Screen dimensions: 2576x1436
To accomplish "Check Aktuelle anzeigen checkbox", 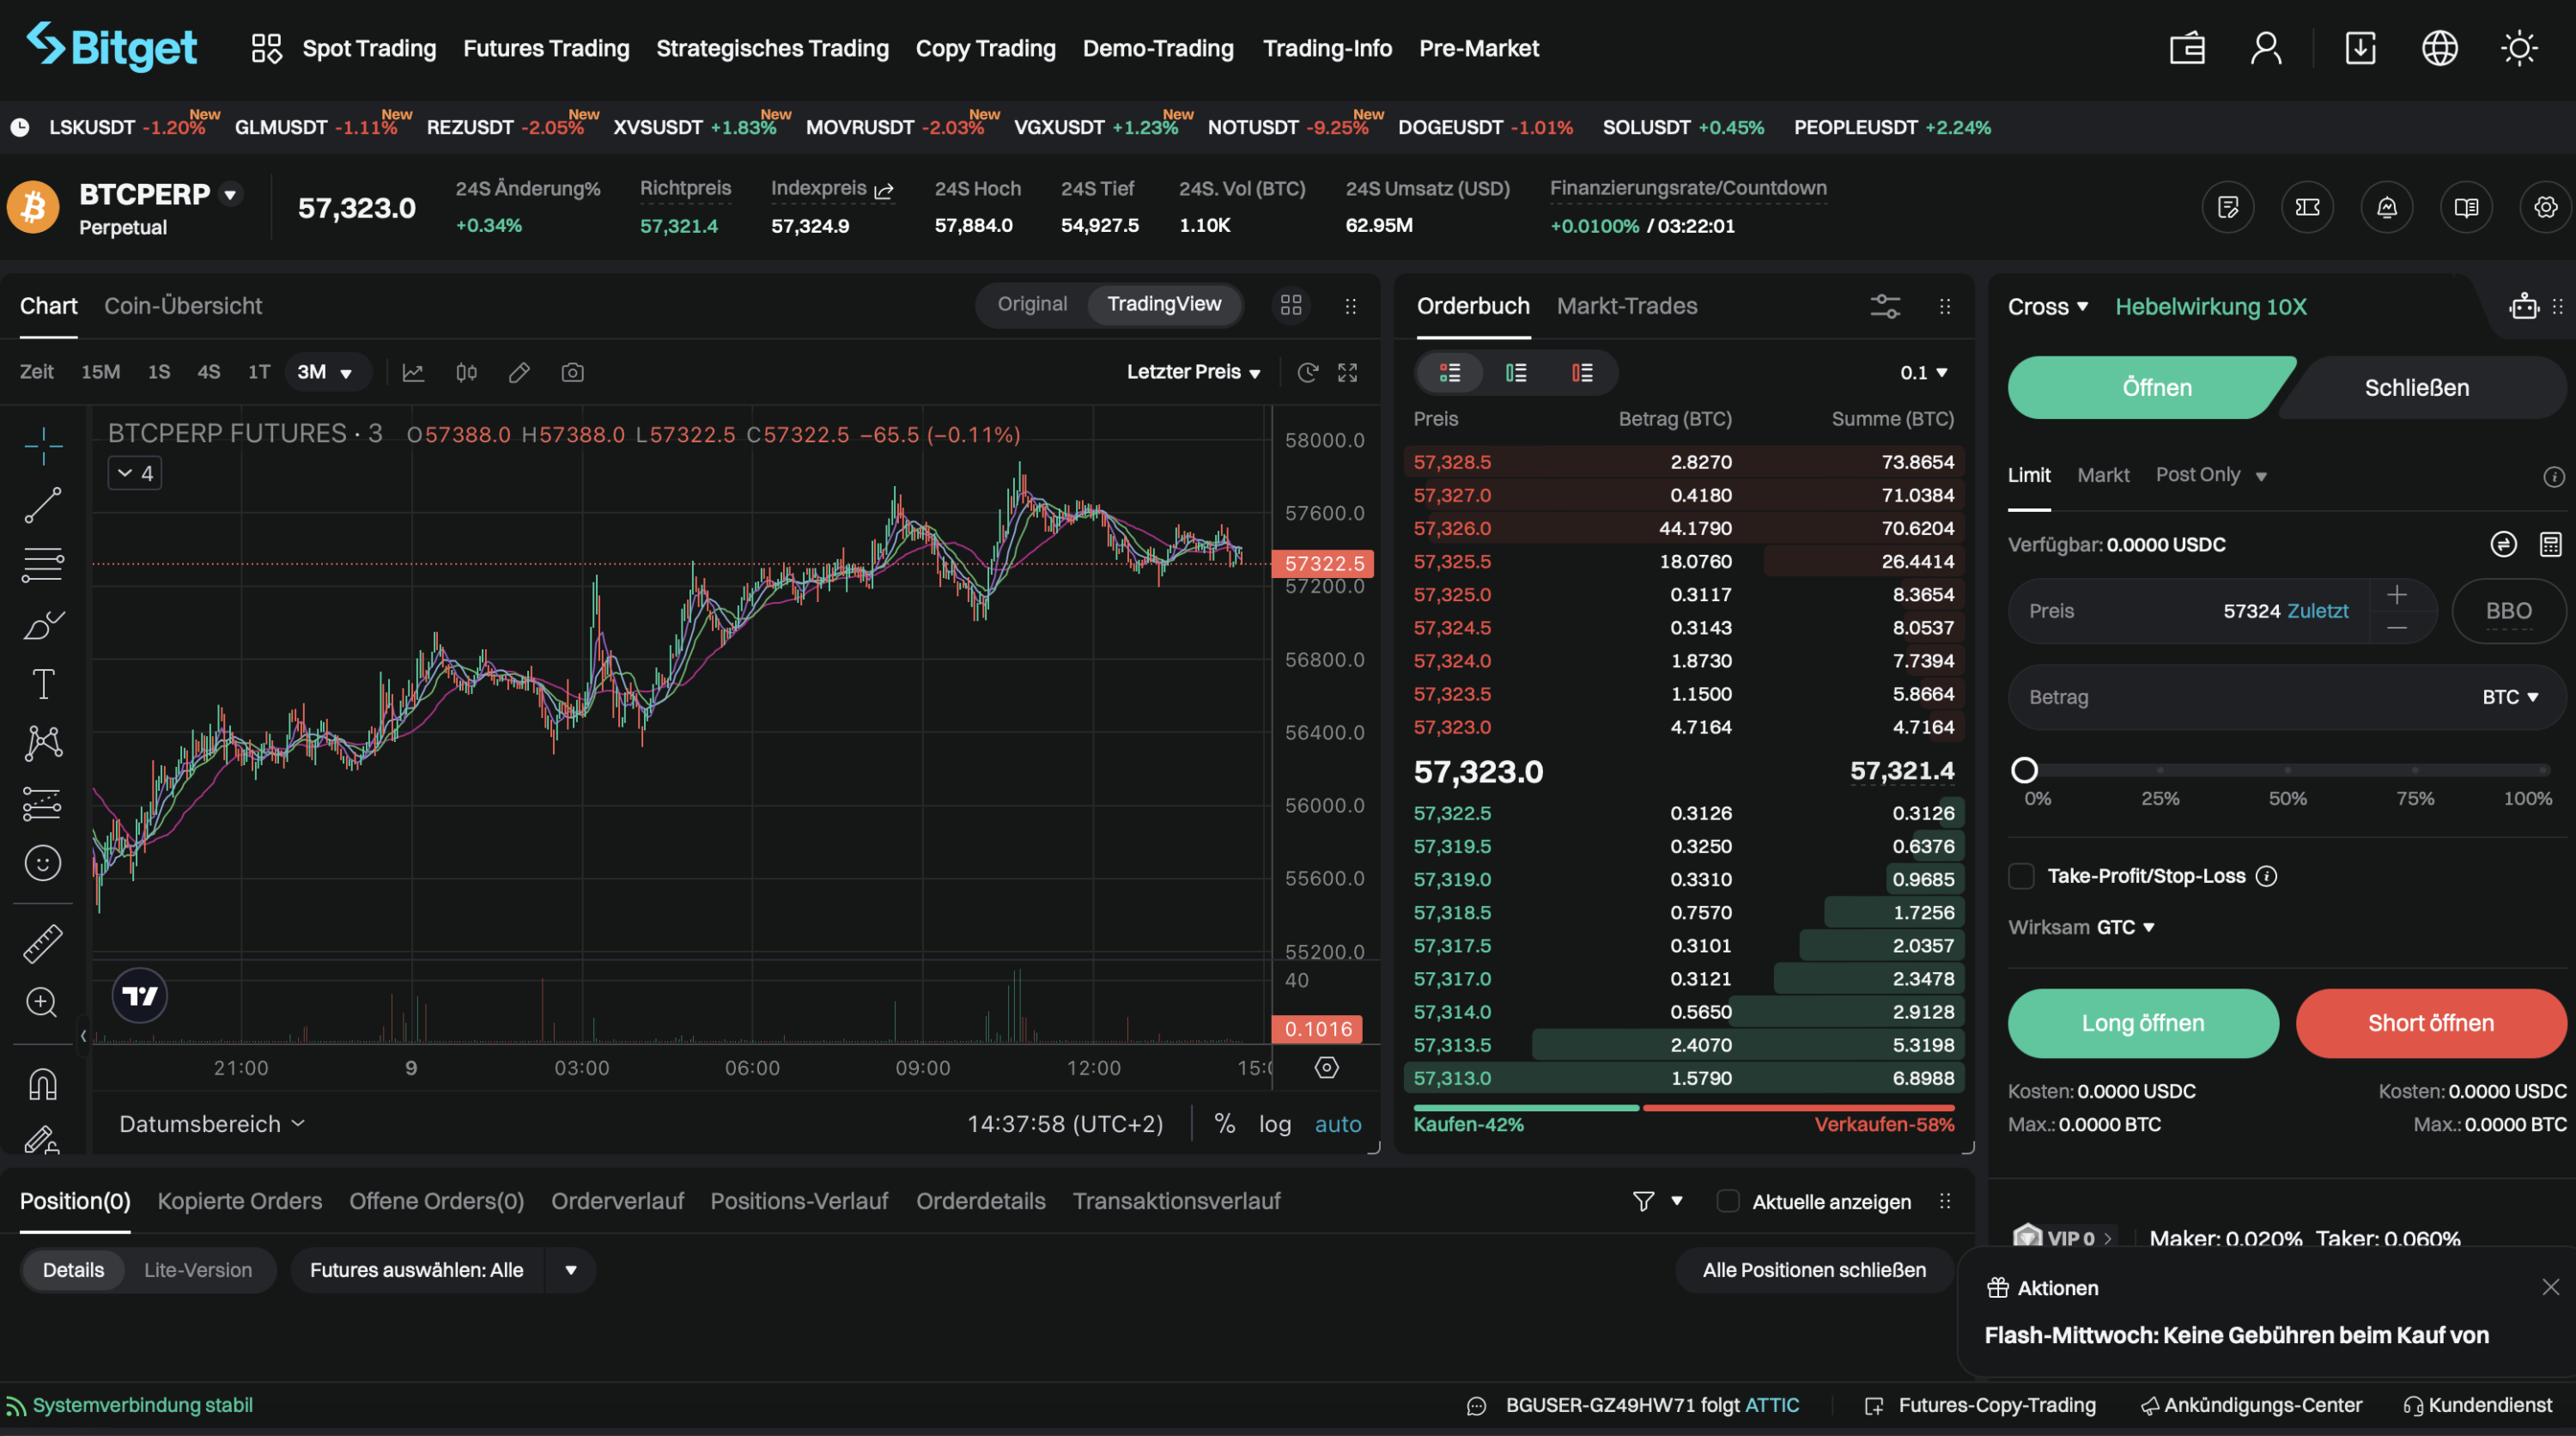I will click(1728, 1201).
